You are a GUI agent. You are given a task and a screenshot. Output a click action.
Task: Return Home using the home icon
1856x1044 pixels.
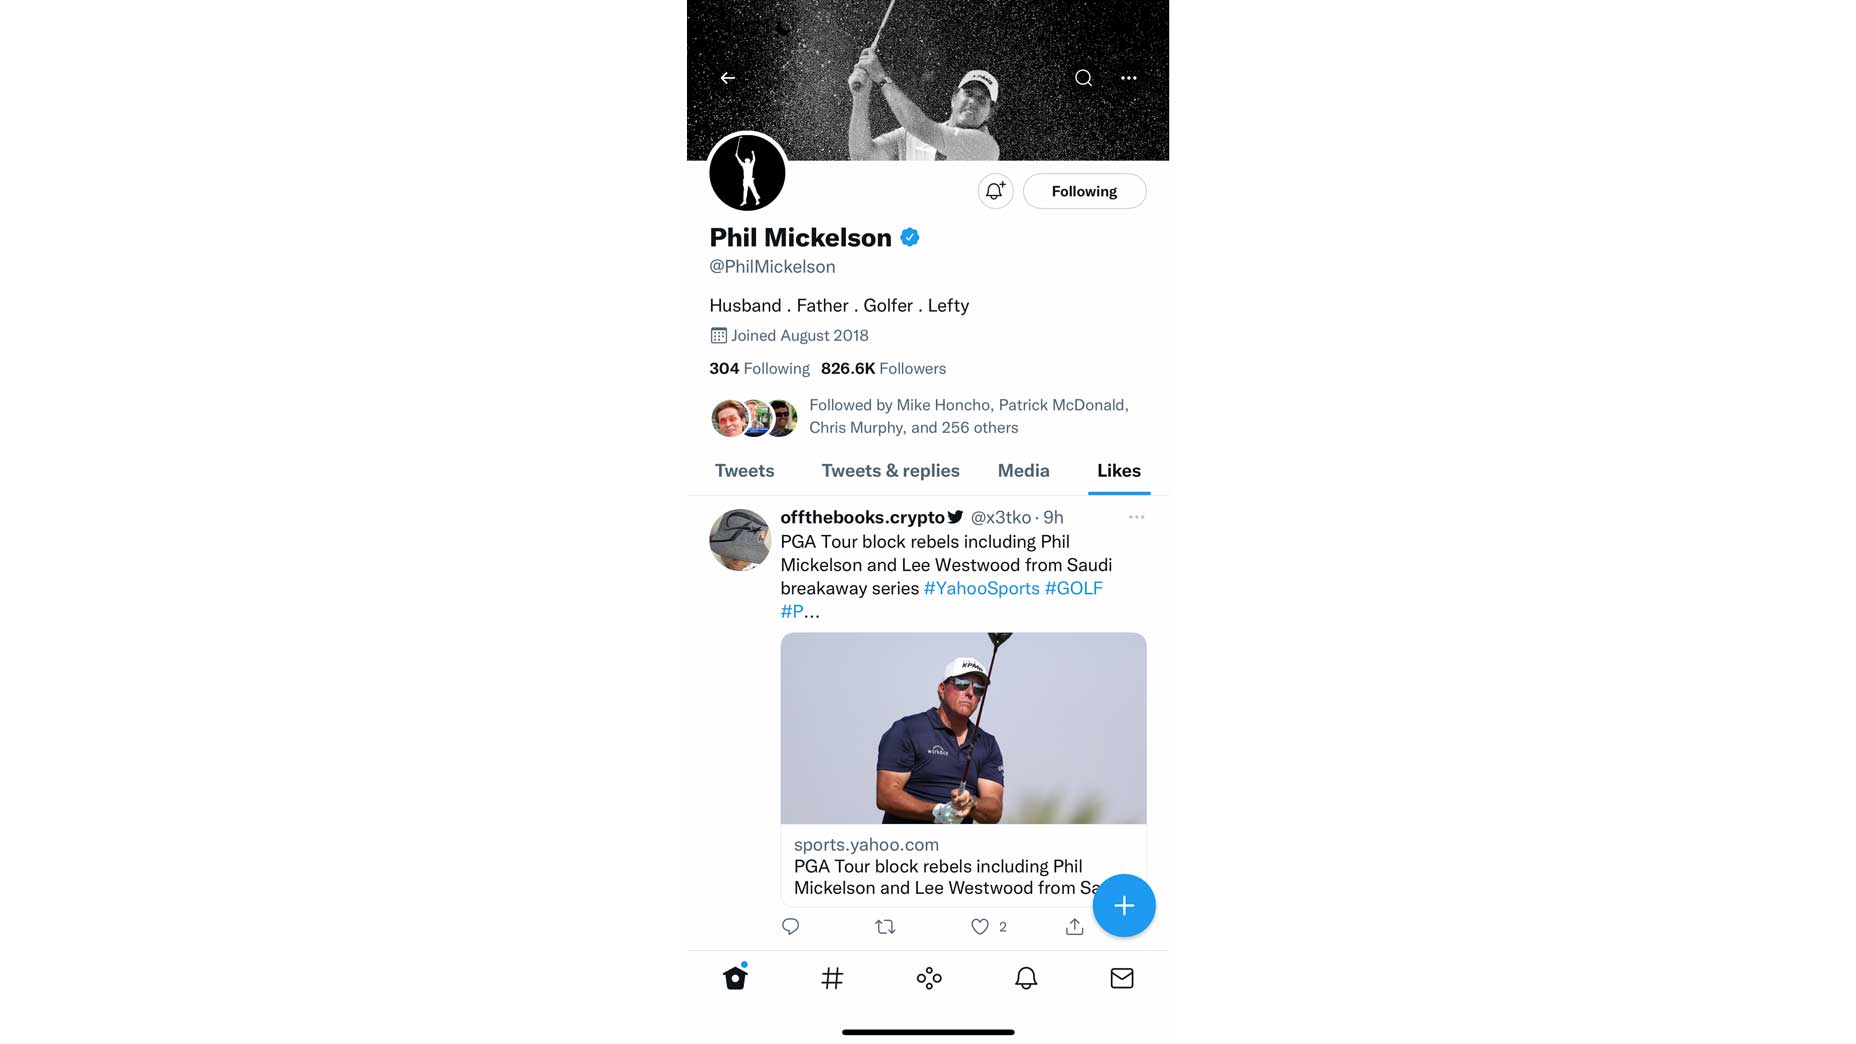click(736, 979)
